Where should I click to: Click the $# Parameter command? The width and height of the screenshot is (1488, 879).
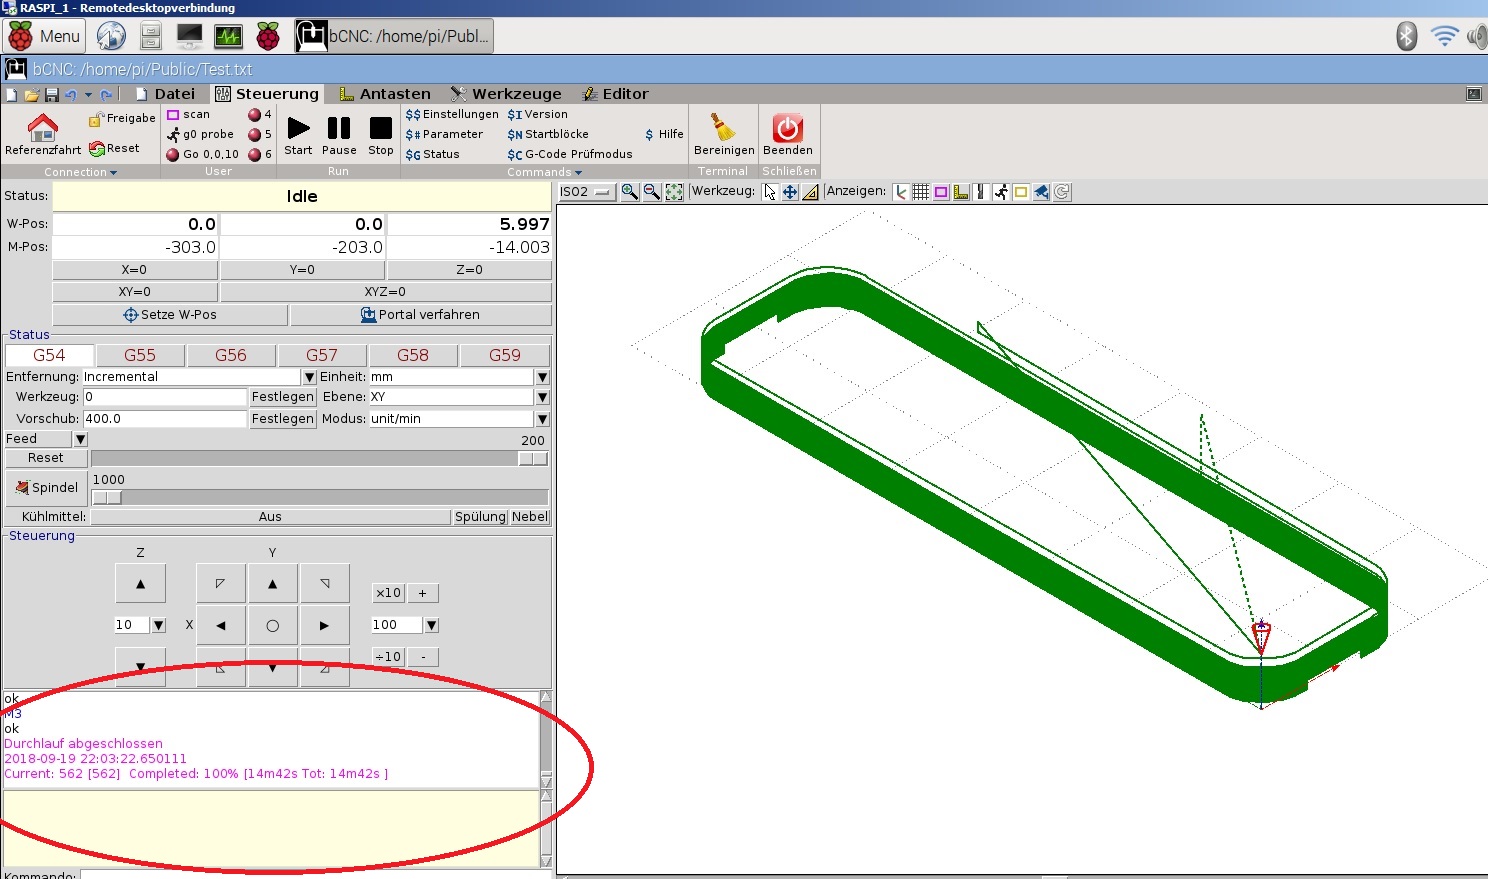tap(444, 134)
